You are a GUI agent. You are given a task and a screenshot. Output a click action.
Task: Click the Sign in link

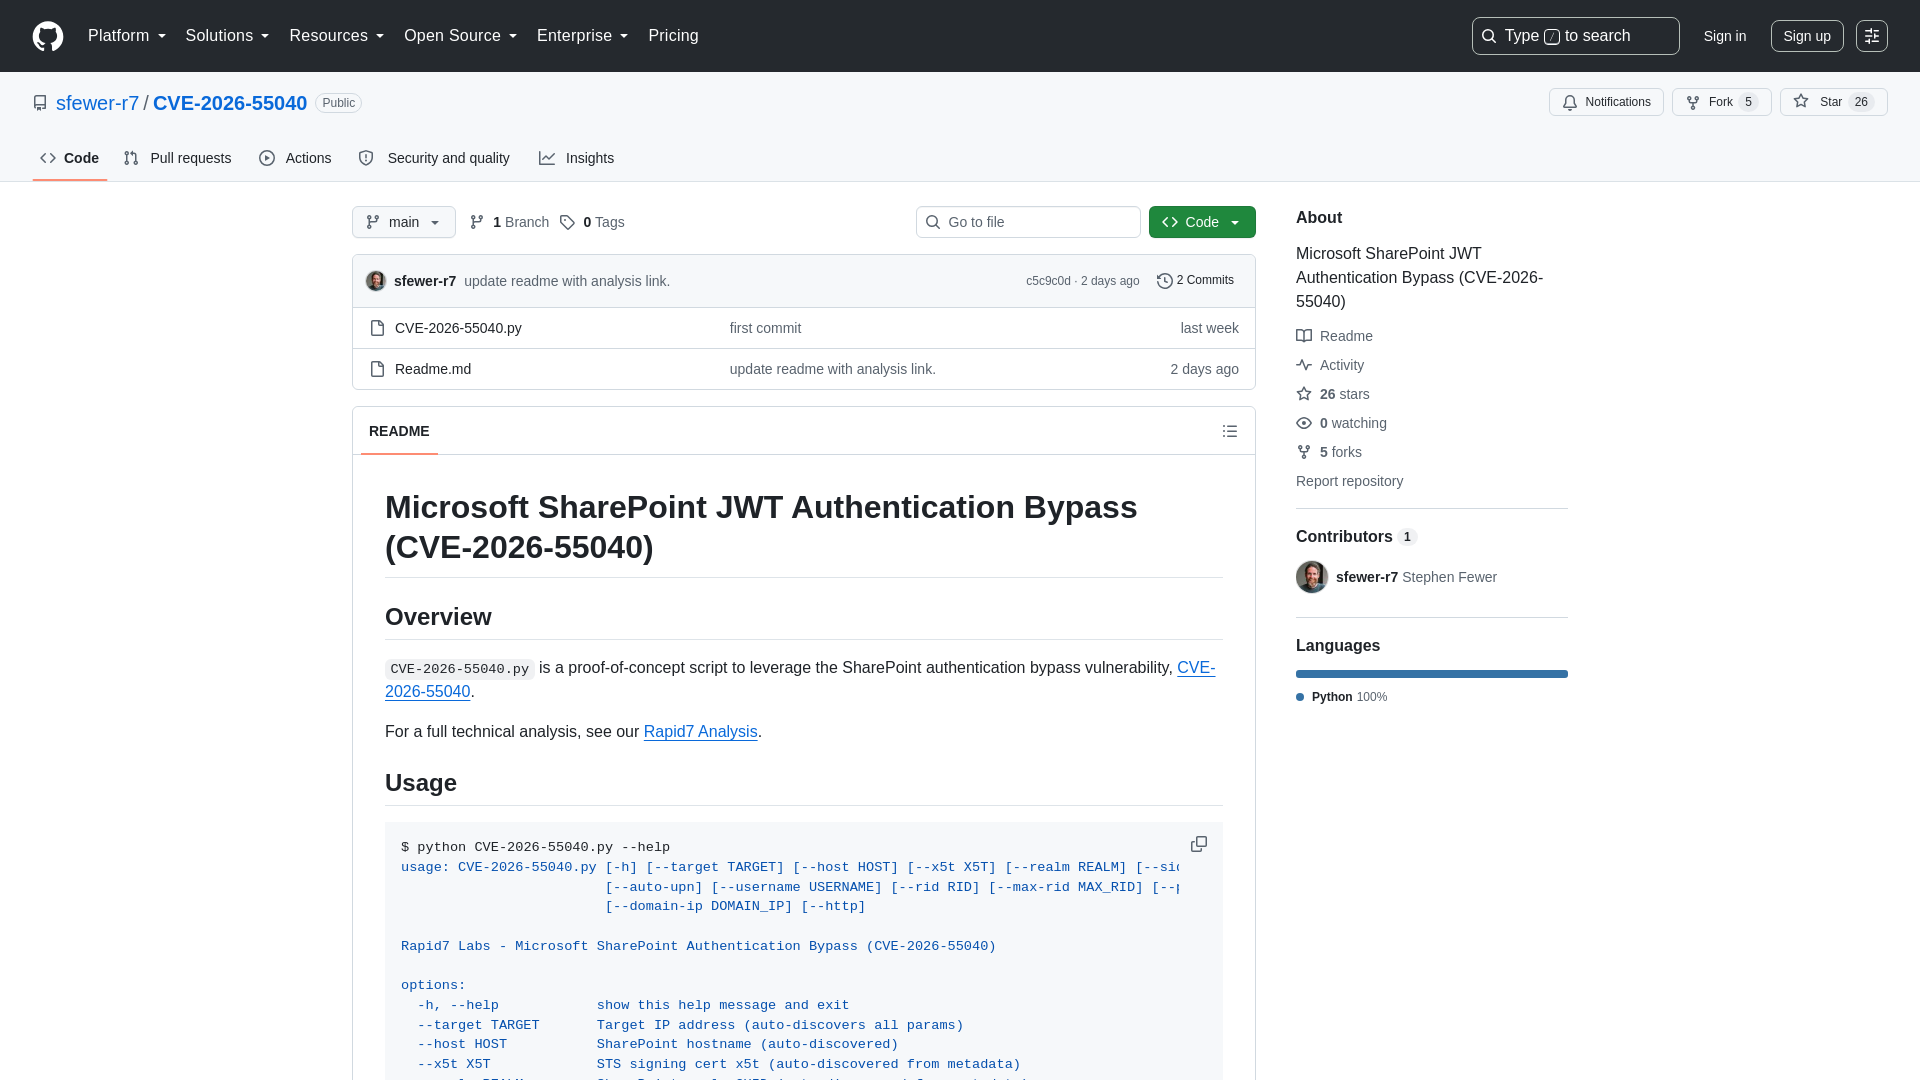point(1725,36)
